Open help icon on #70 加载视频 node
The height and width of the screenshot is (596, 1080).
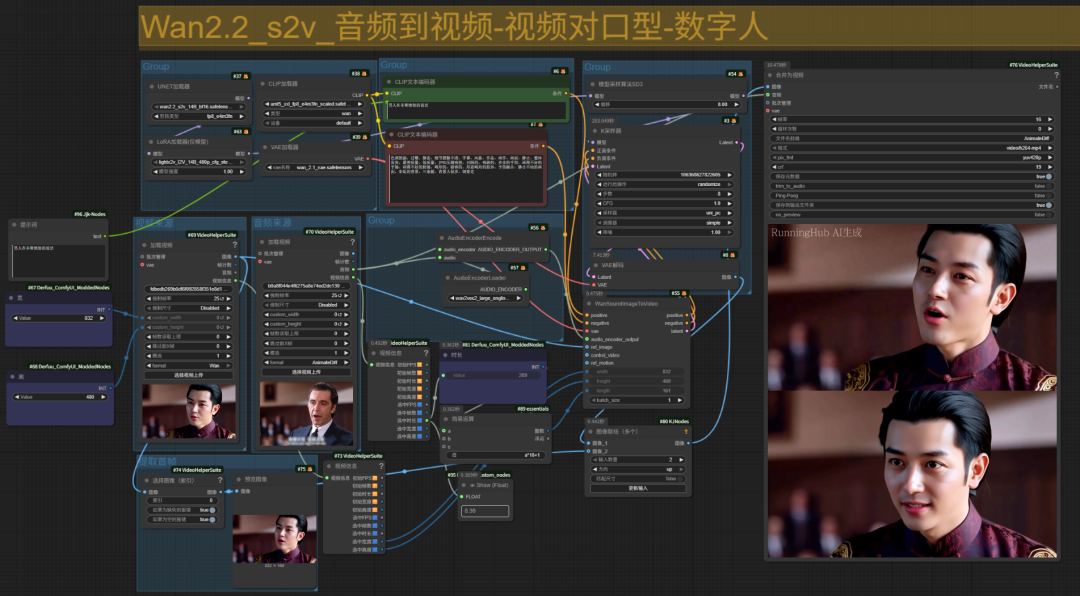click(352, 242)
